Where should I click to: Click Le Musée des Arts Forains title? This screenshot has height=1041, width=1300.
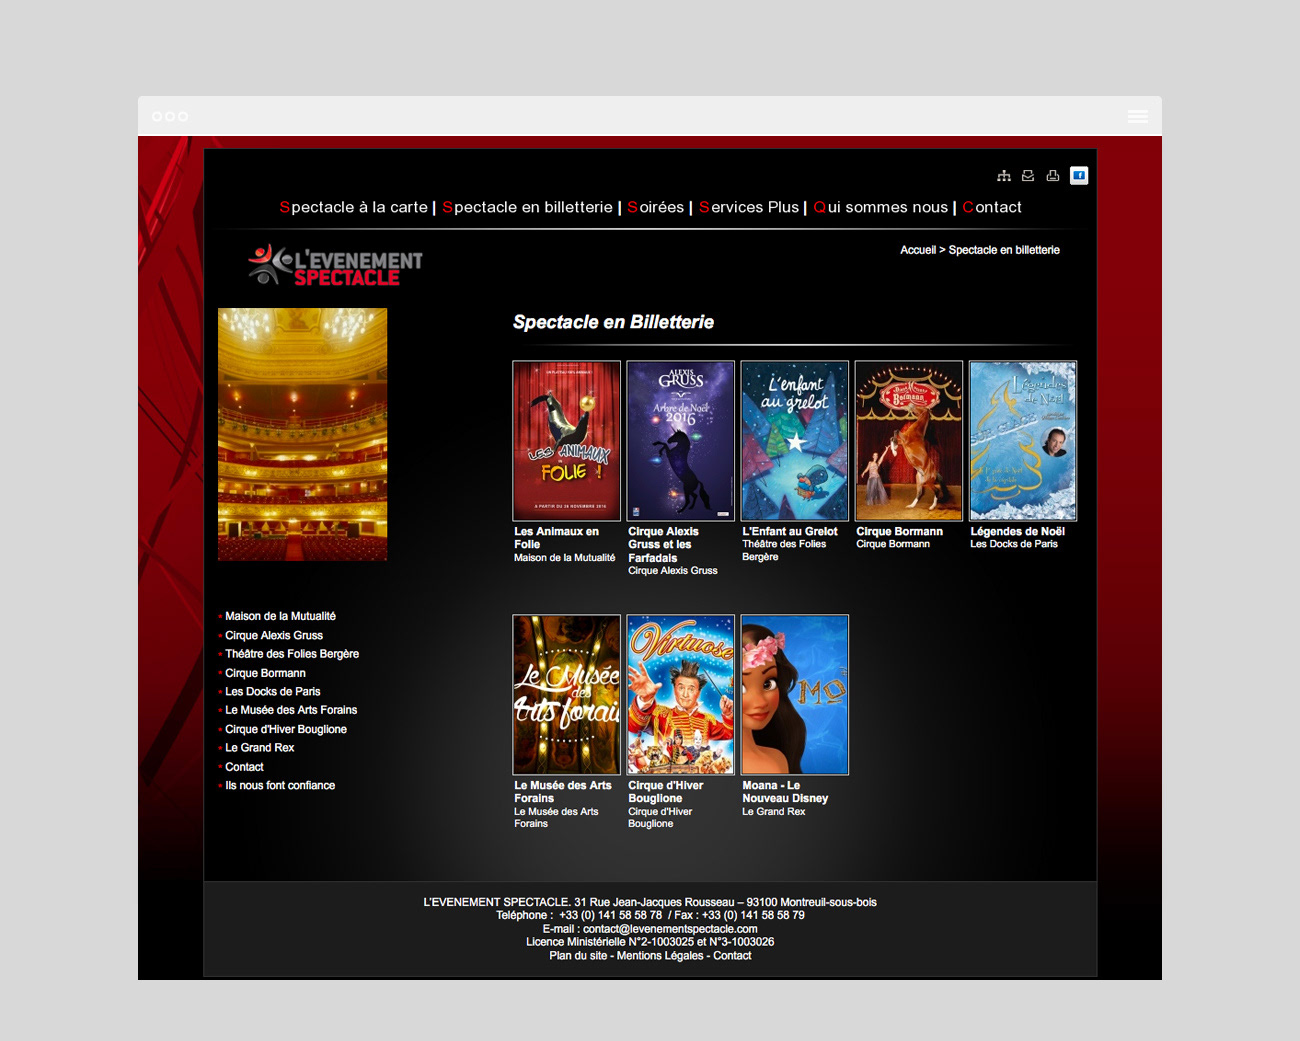pyautogui.click(x=563, y=792)
